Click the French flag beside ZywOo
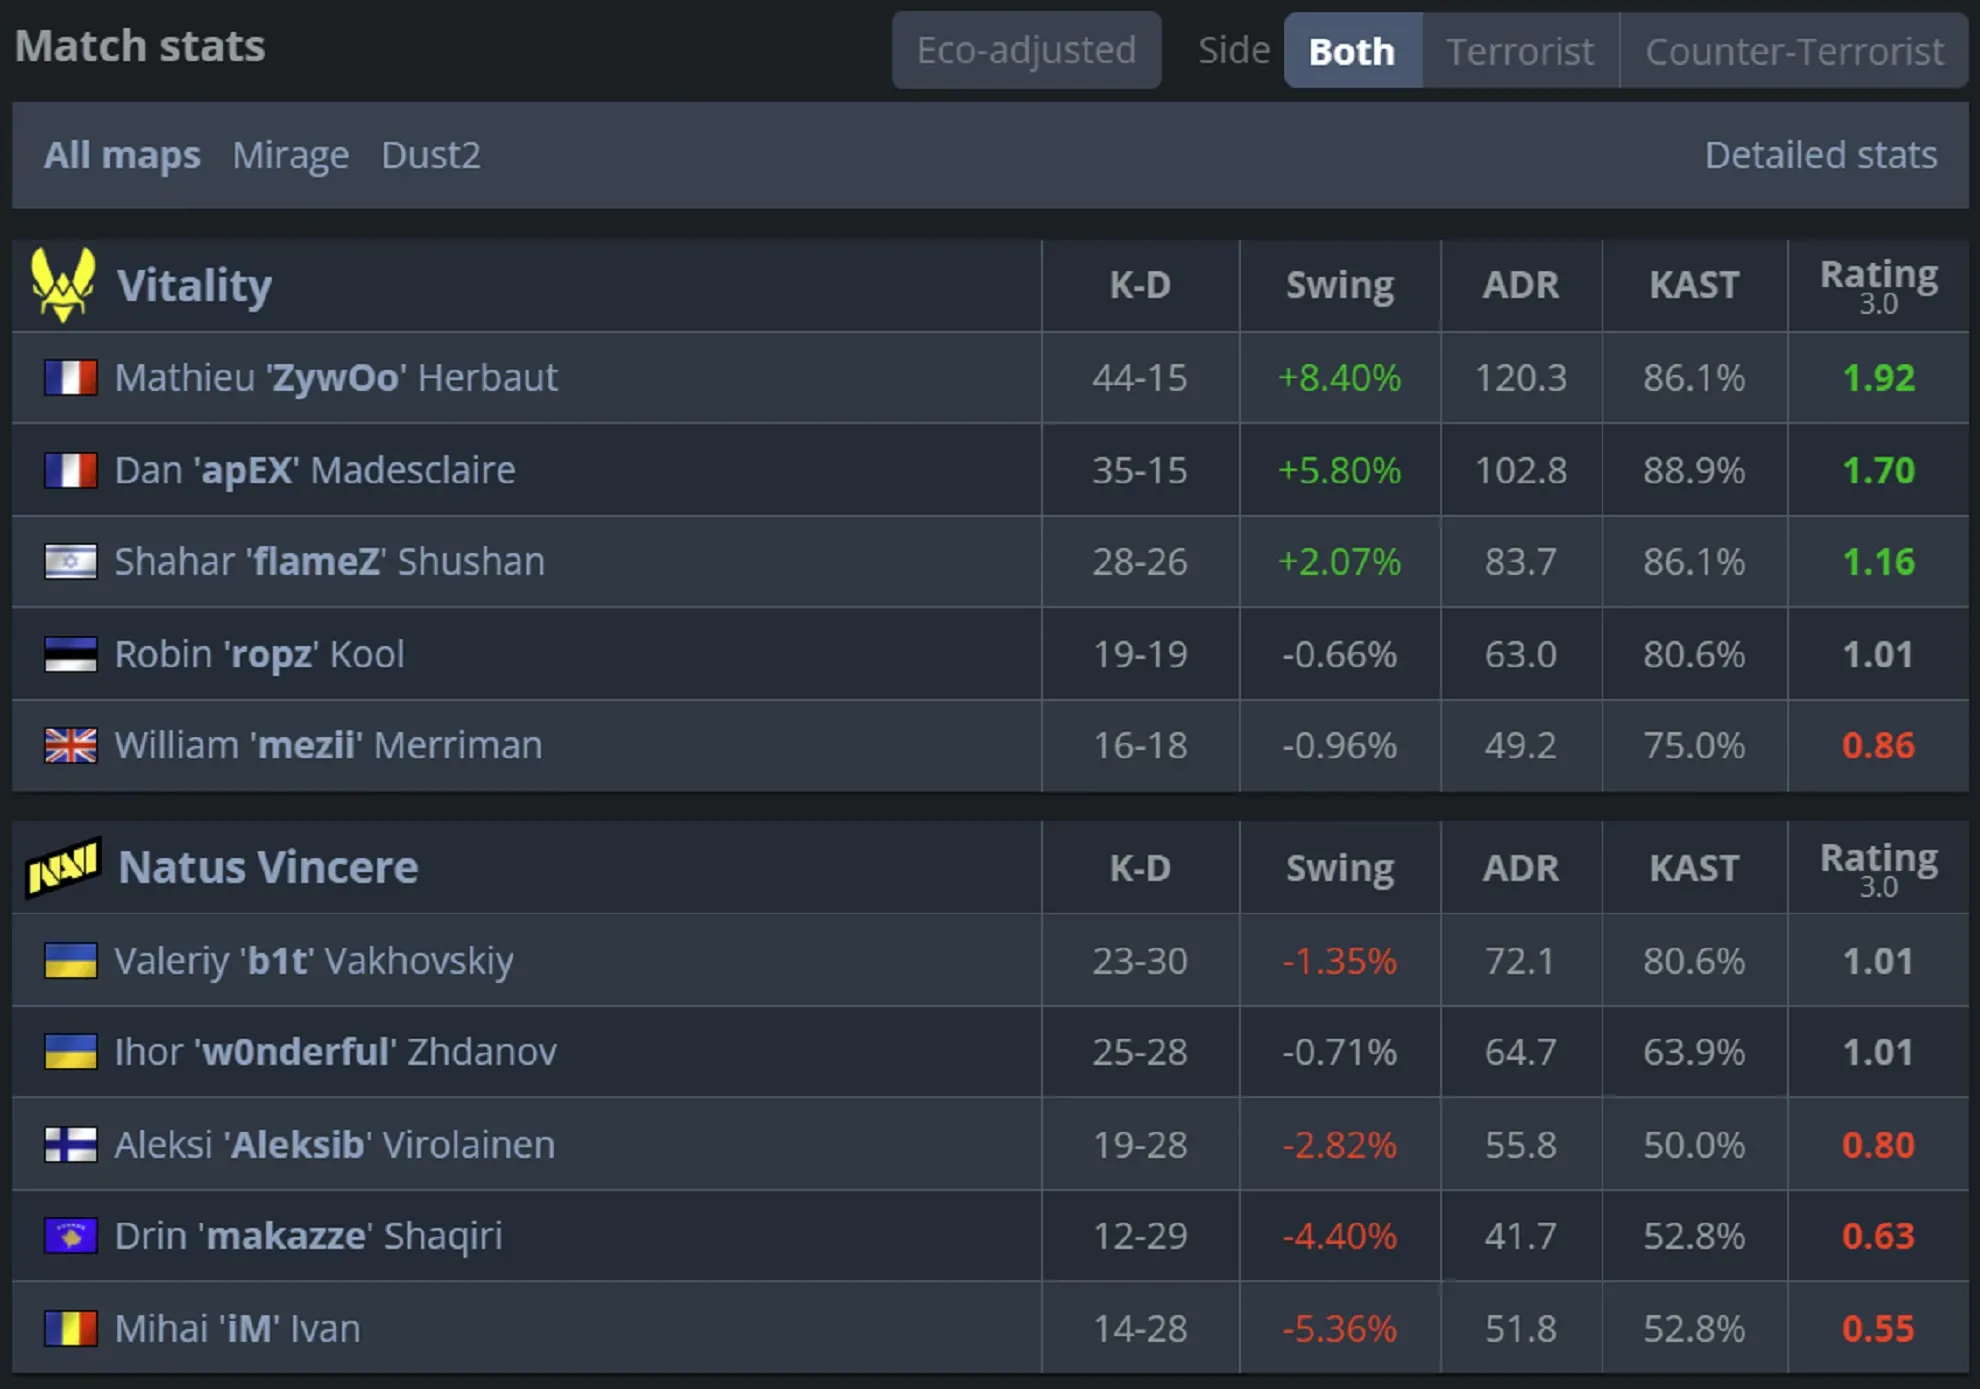The height and width of the screenshot is (1389, 1980). pos(71,378)
